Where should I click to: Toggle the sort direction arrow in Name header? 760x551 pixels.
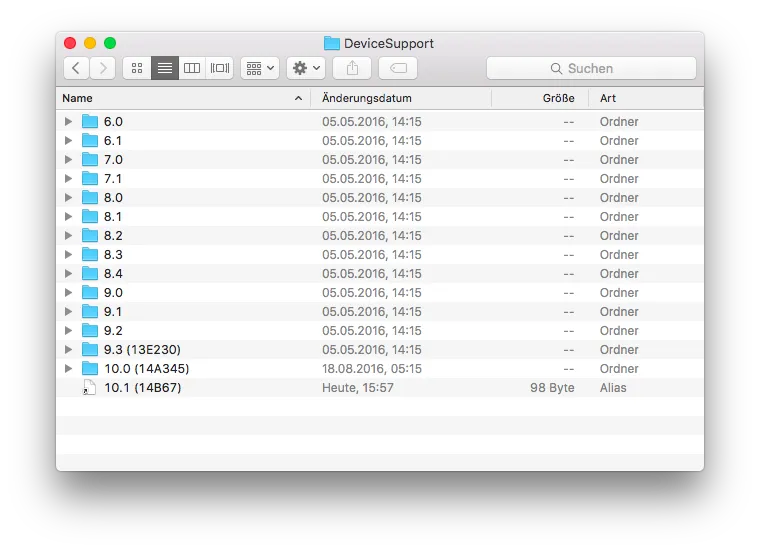[x=299, y=98]
